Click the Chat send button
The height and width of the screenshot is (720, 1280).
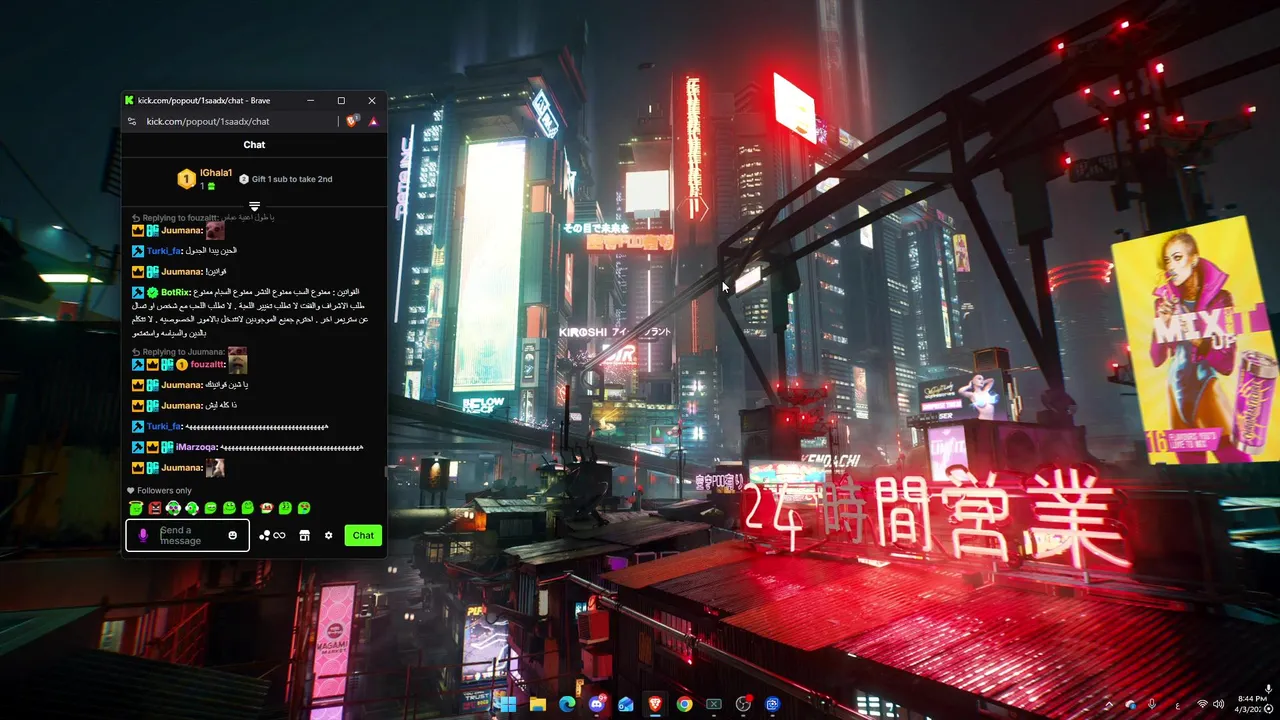tap(363, 535)
